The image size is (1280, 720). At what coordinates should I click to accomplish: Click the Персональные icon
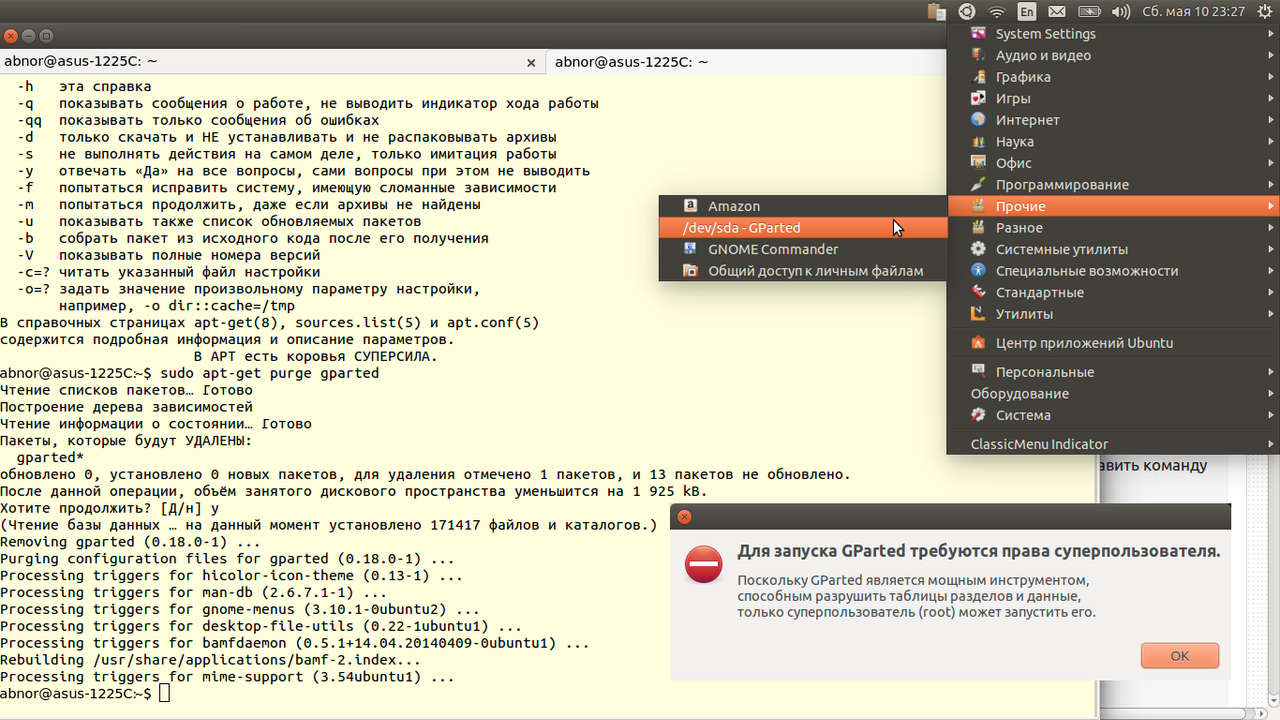(x=978, y=372)
